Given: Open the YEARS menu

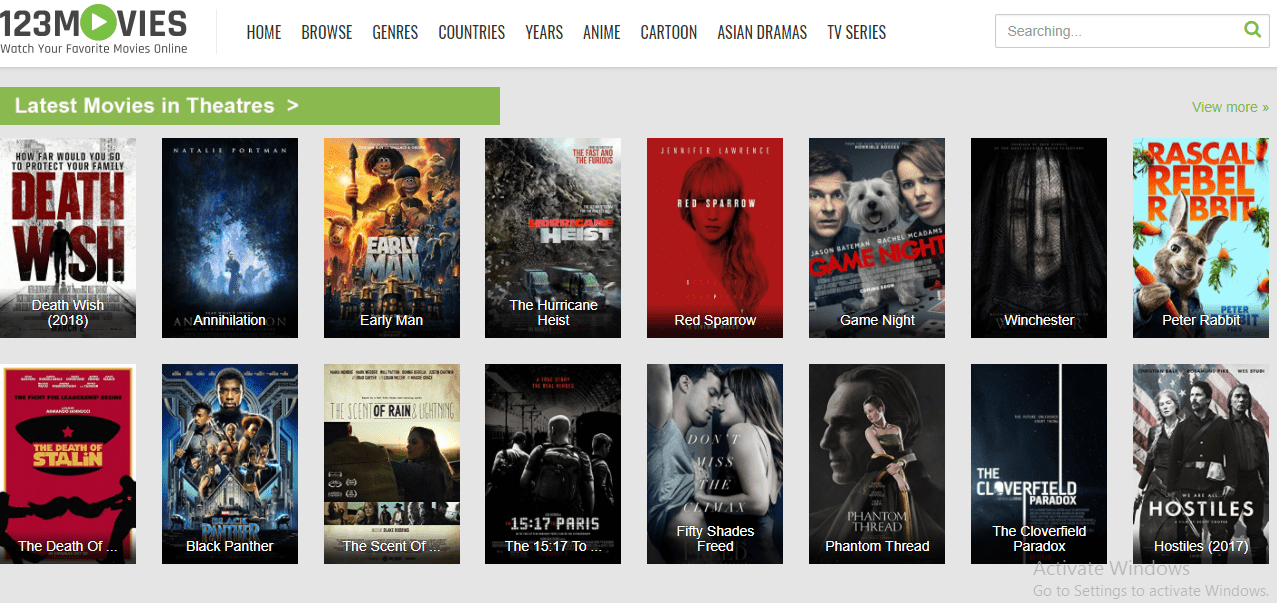Looking at the screenshot, I should 544,32.
